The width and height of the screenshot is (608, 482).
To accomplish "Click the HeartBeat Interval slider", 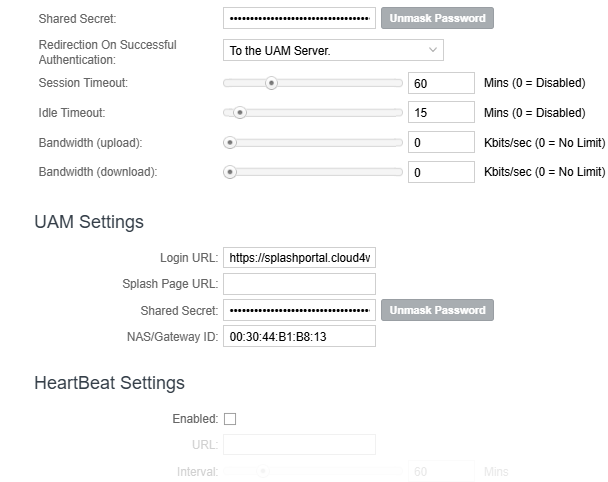I will point(264,471).
